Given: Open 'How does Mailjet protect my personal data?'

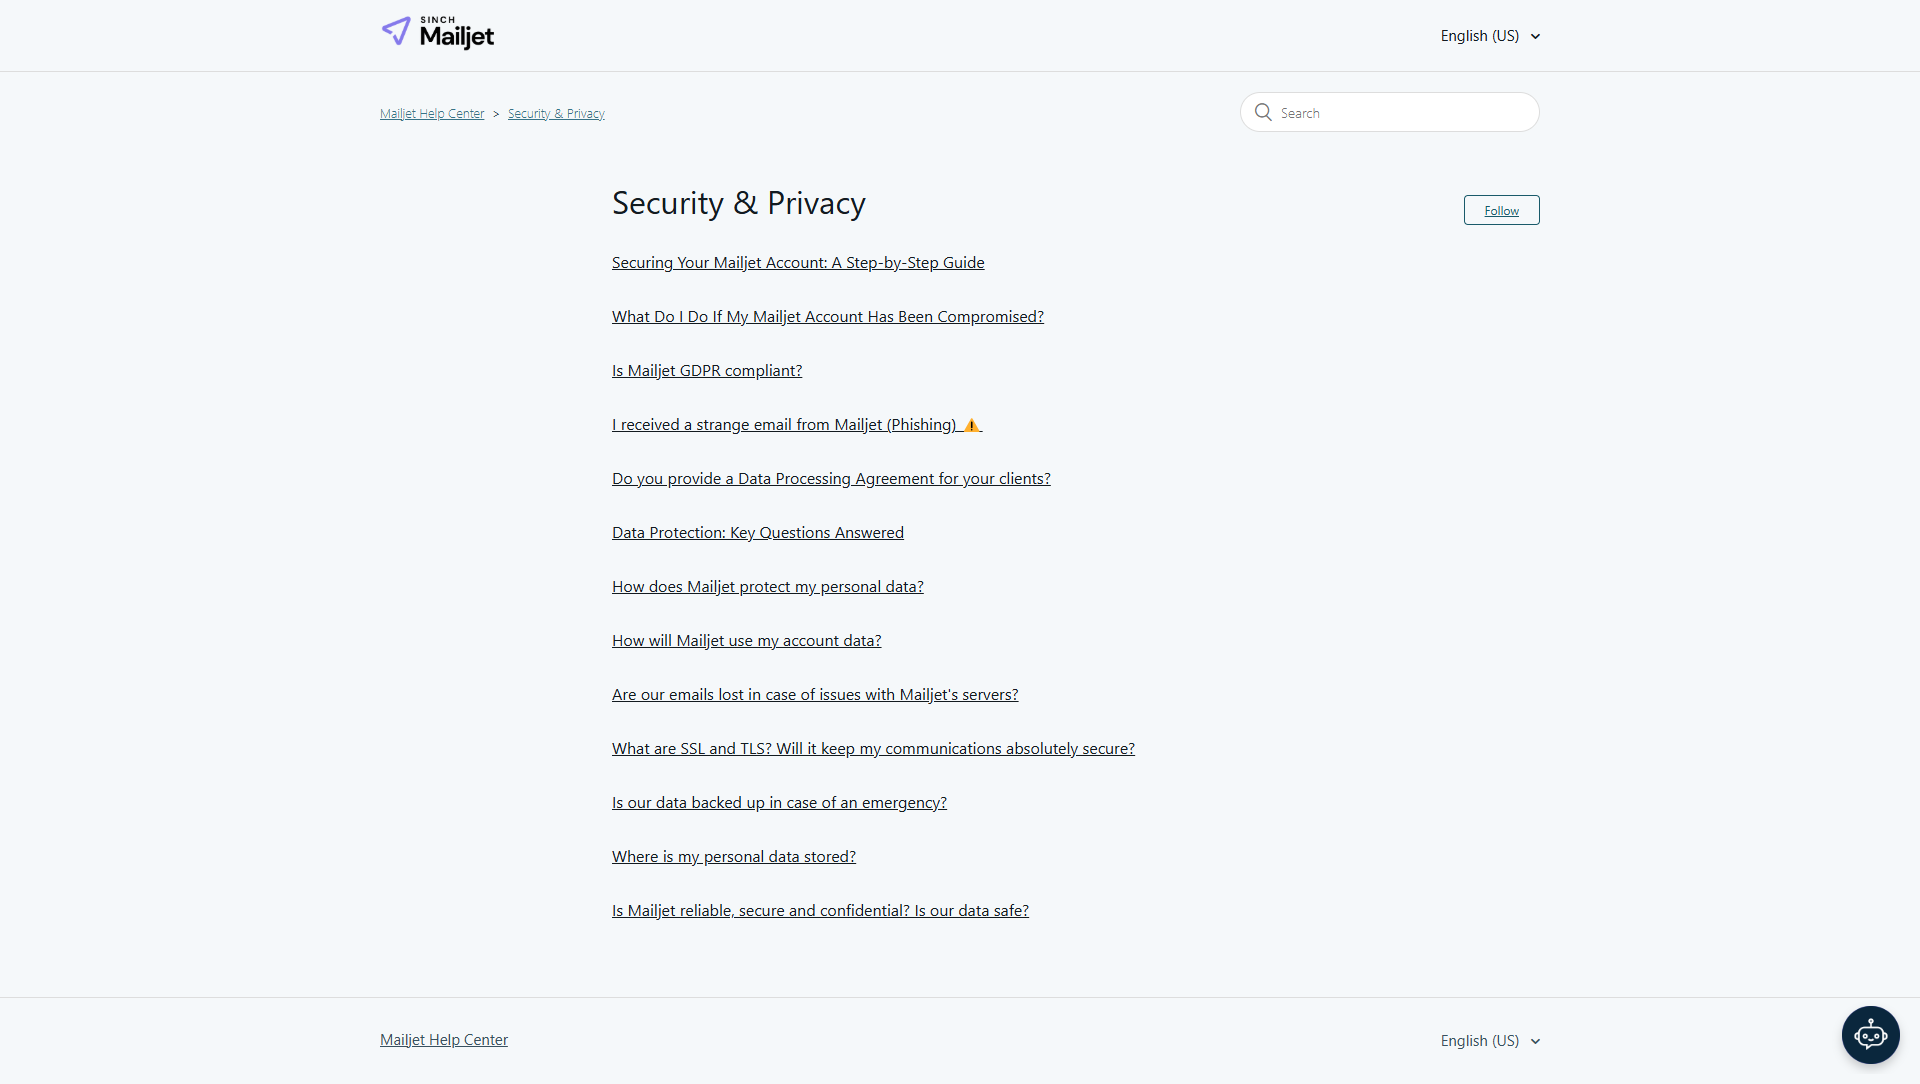Looking at the screenshot, I should [x=767, y=587].
